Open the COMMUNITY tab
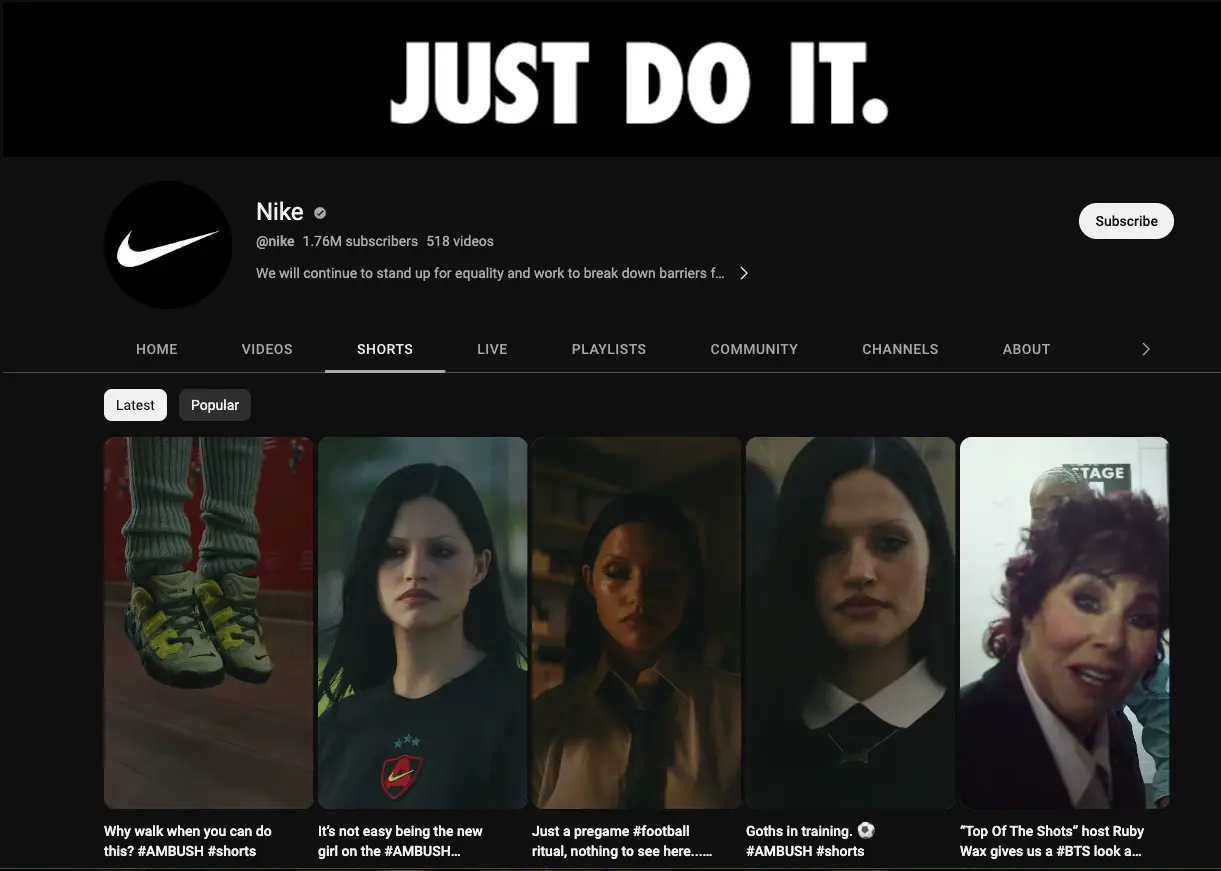Viewport: 1221px width, 871px height. coord(754,349)
